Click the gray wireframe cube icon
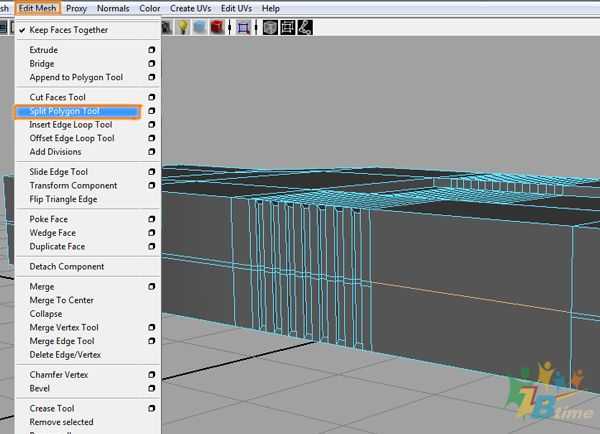 click(270, 27)
